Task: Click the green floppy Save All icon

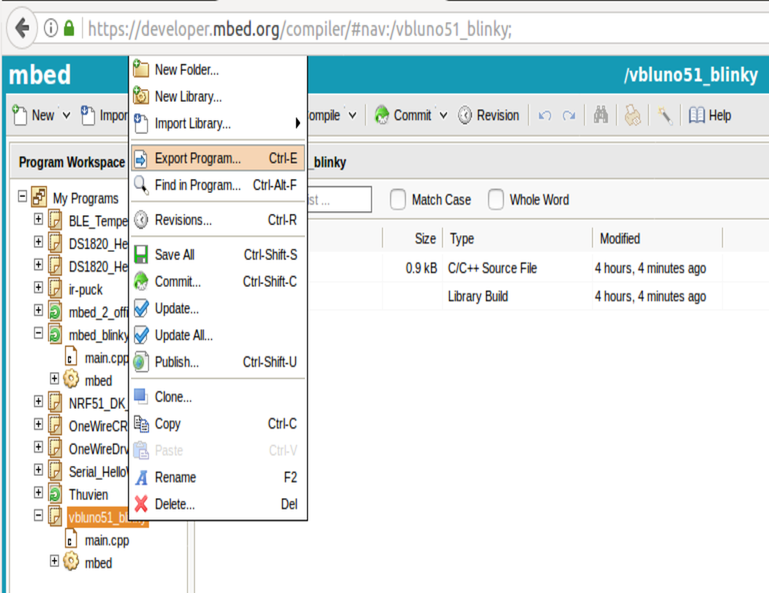Action: (141, 255)
